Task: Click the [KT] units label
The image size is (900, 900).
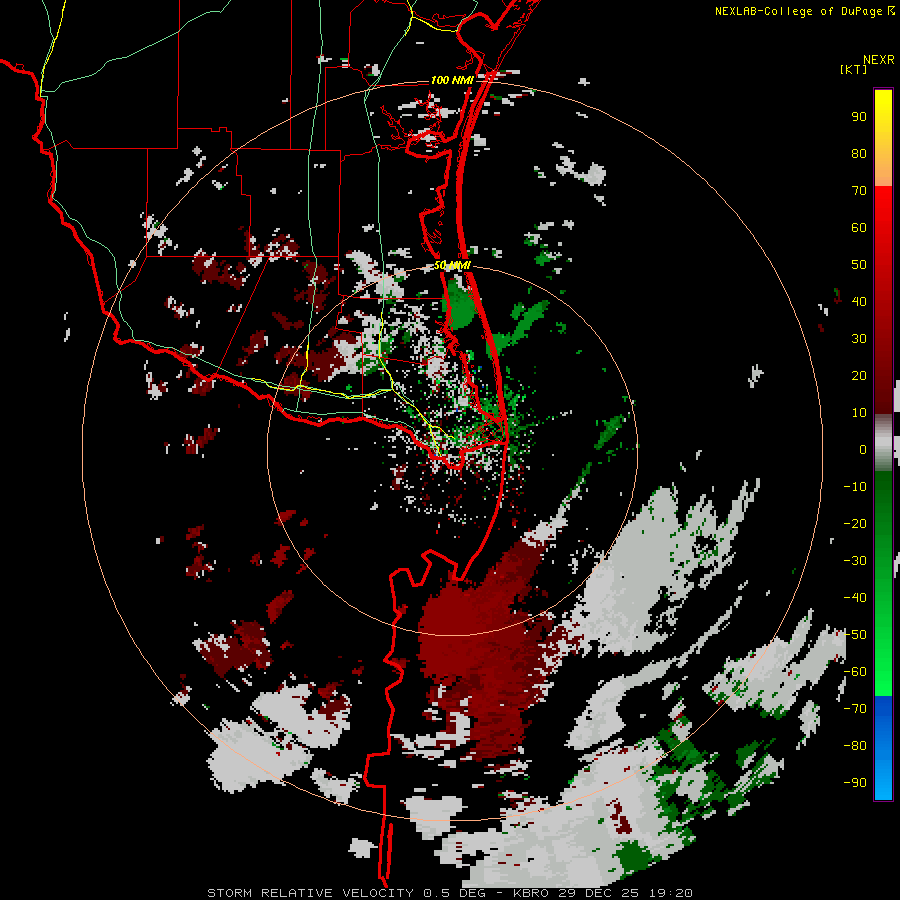Action: pyautogui.click(x=853, y=69)
